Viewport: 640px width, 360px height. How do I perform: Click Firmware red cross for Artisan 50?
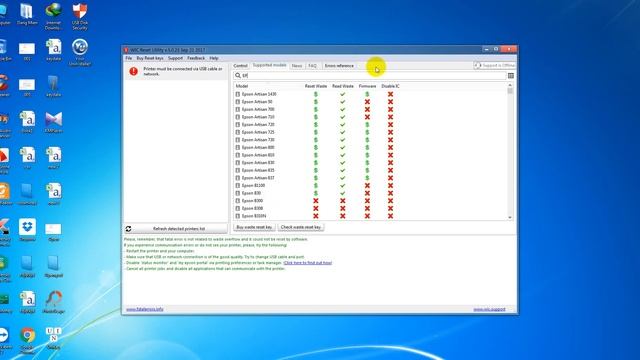(x=367, y=102)
